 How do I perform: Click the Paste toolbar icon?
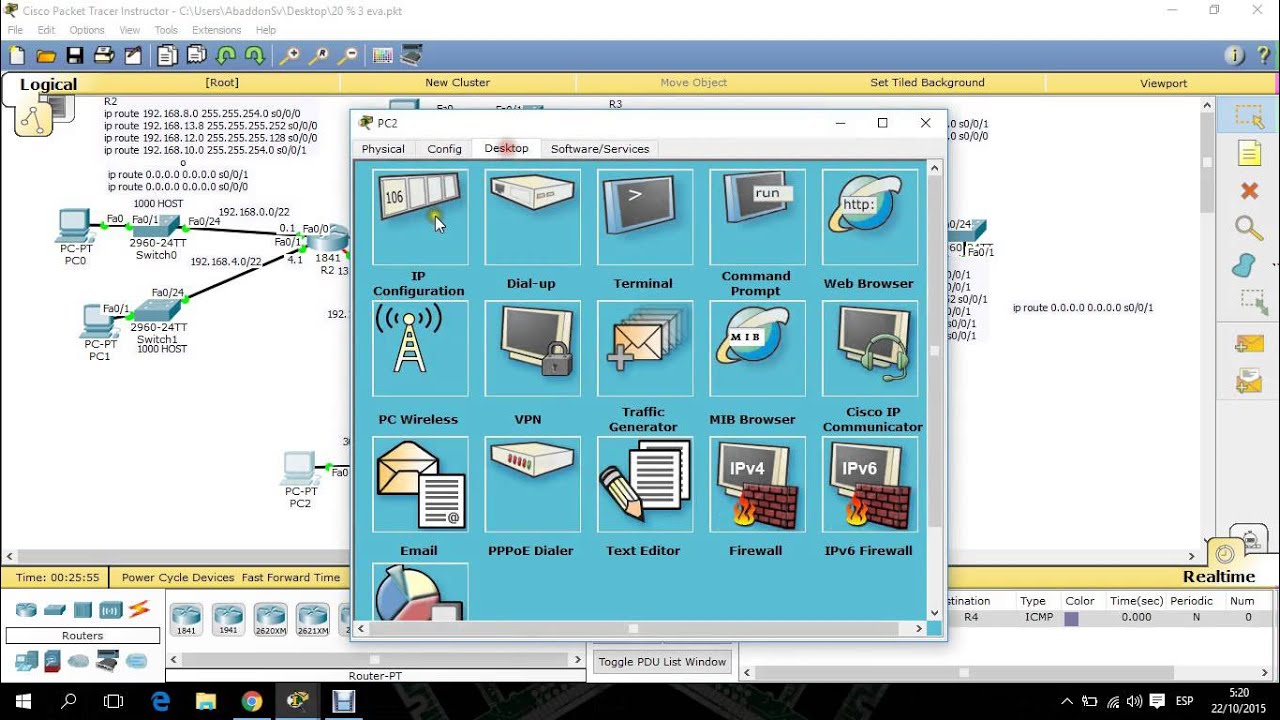[x=196, y=56]
